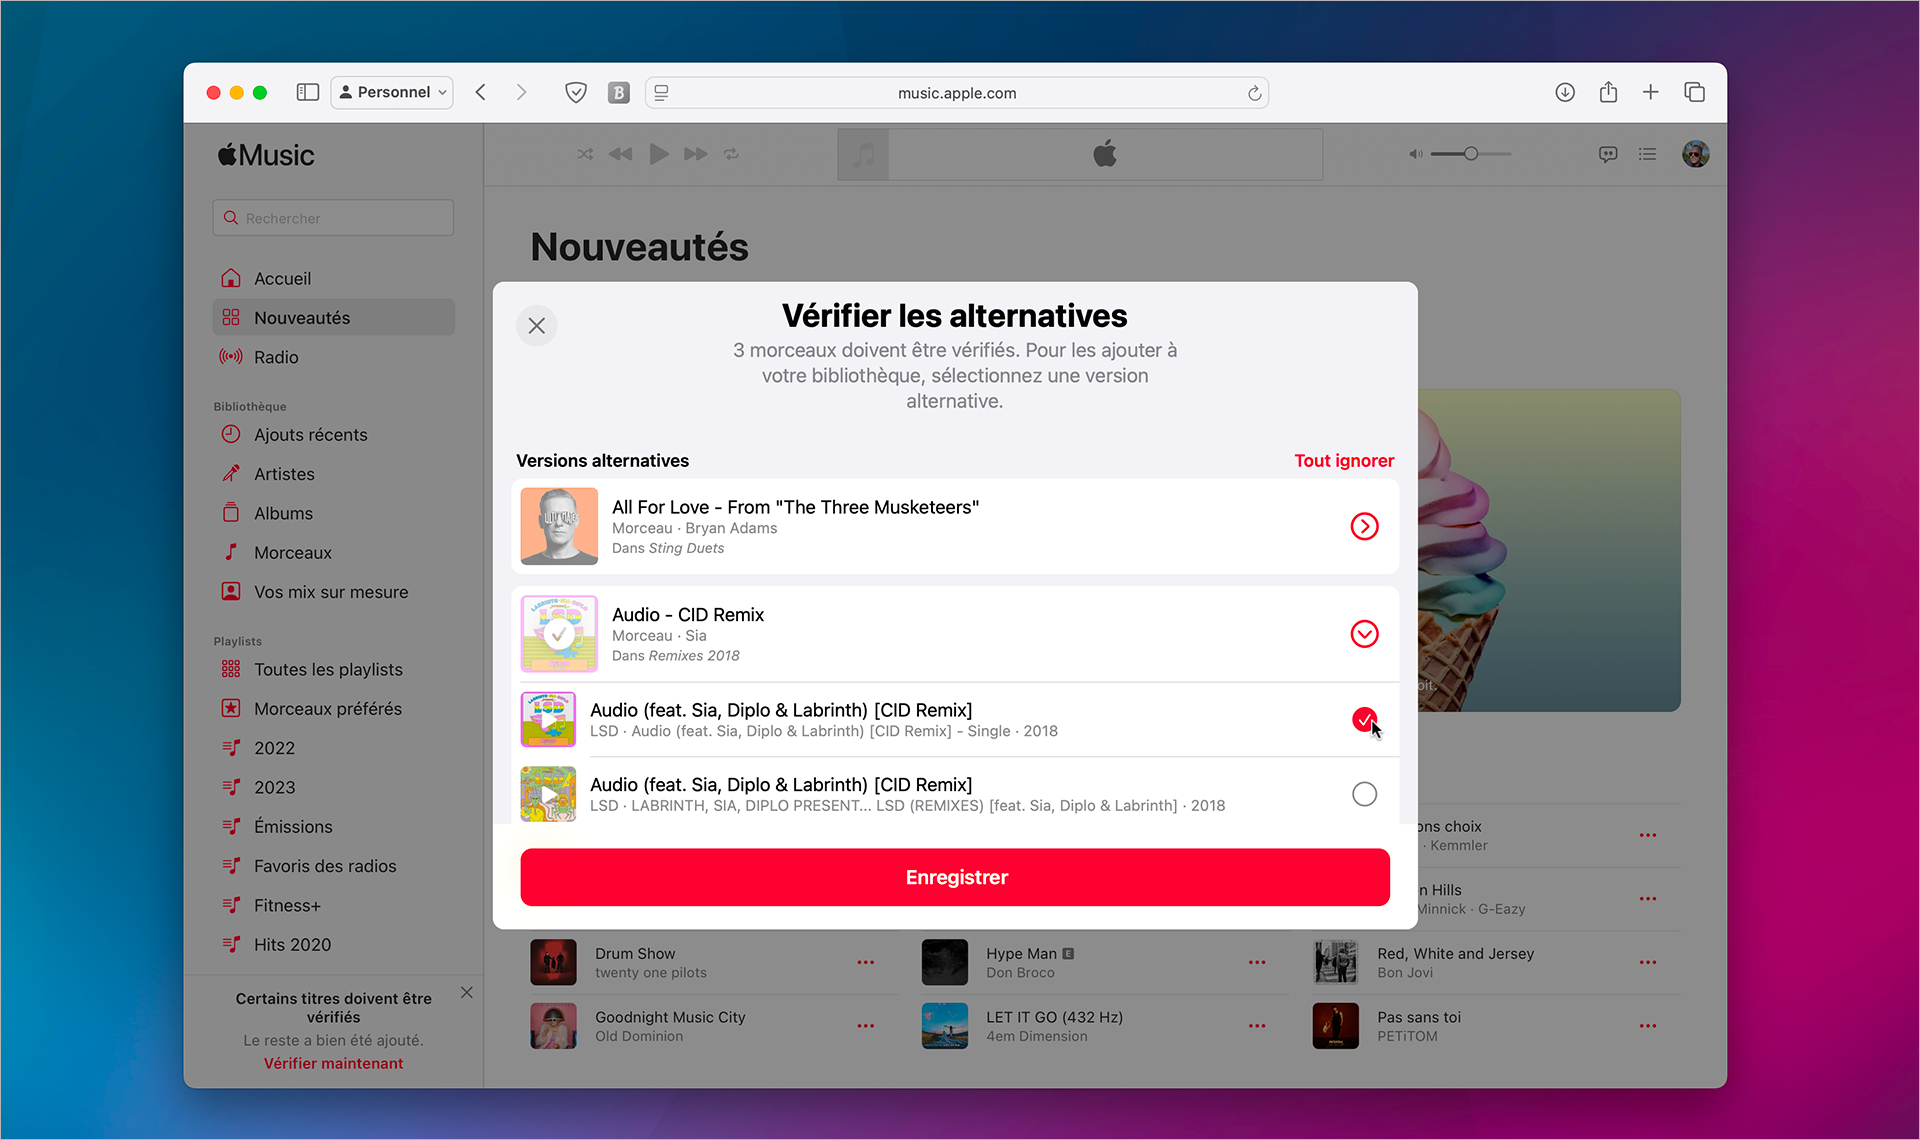Uncheck the selected Single 2018 CID Remix version
The width and height of the screenshot is (1920, 1140).
click(1364, 720)
